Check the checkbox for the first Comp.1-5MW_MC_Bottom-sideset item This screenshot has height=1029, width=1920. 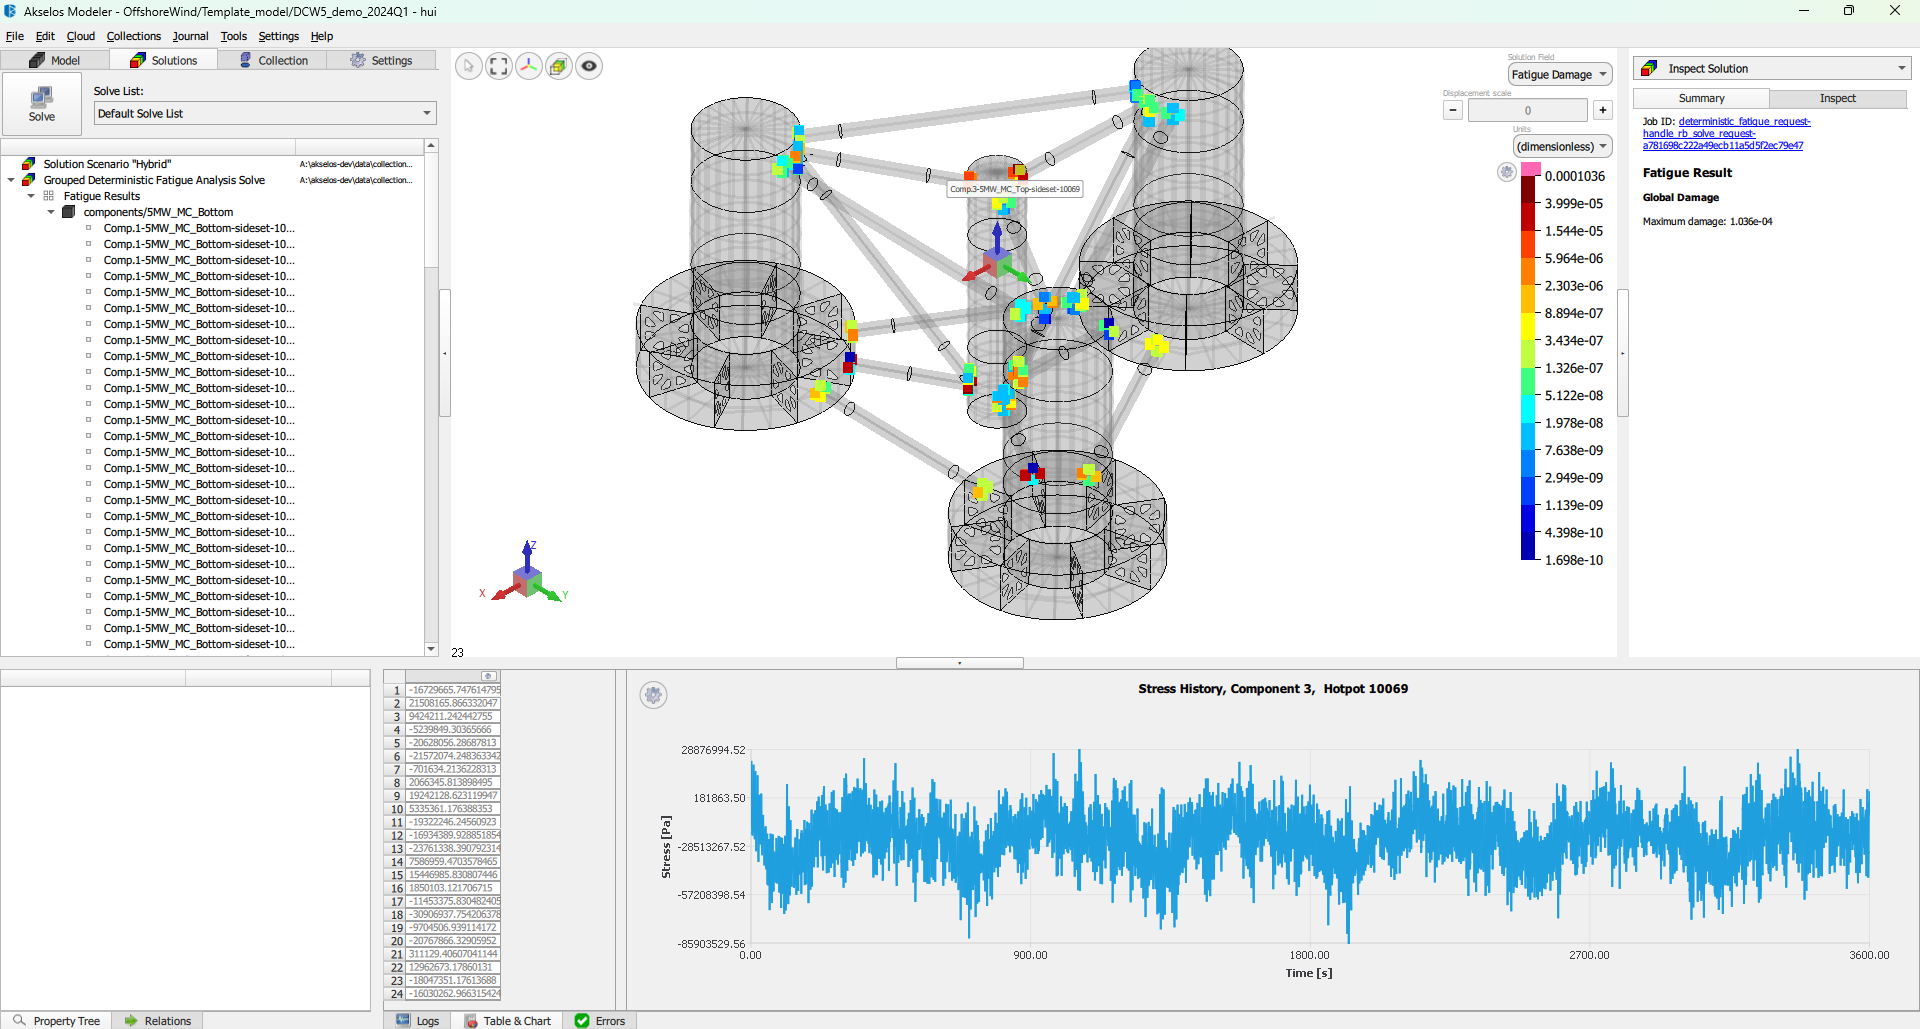point(91,228)
